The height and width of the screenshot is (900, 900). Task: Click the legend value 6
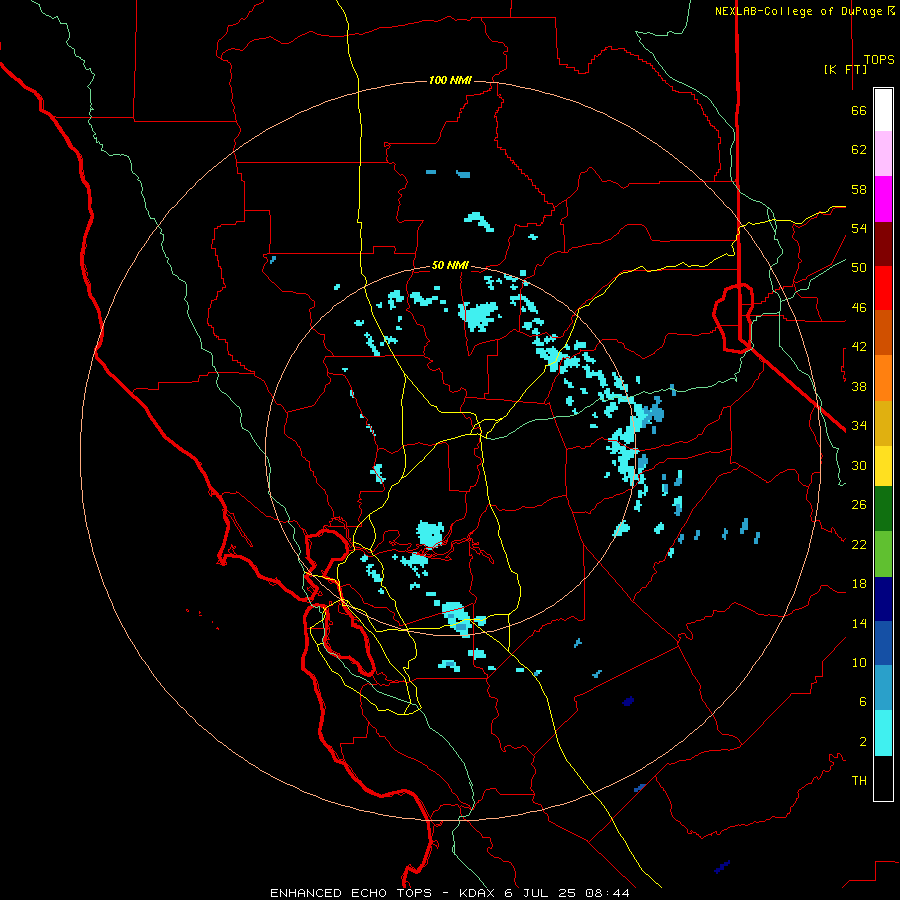(863, 702)
